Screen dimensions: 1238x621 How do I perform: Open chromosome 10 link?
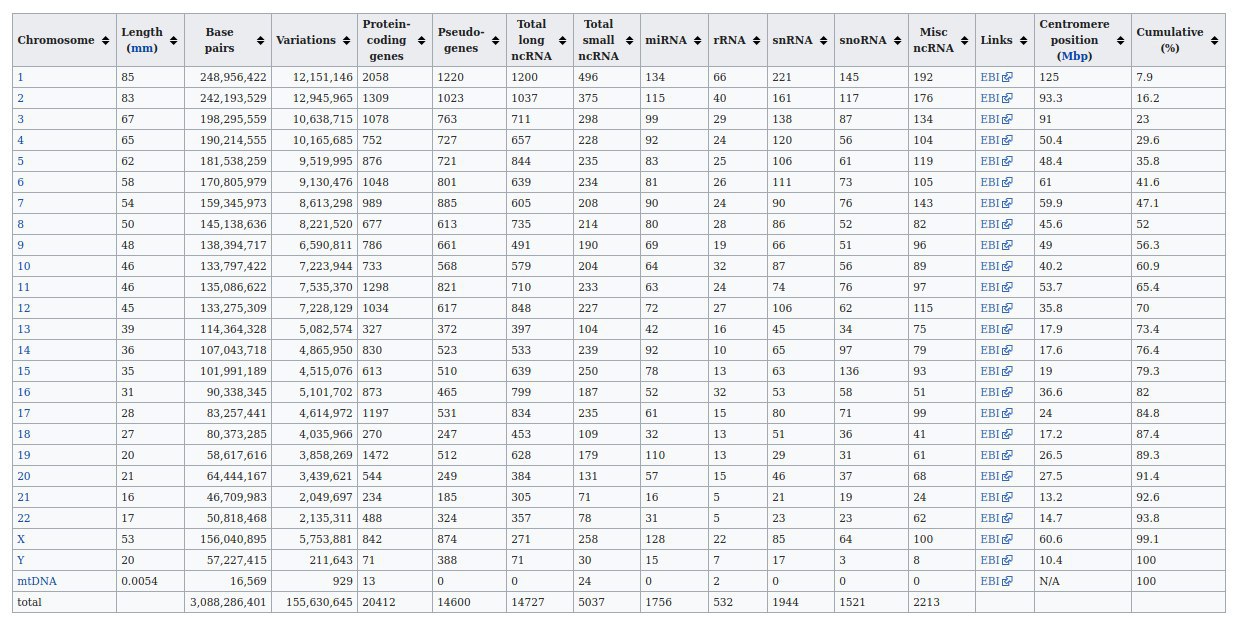(23, 266)
